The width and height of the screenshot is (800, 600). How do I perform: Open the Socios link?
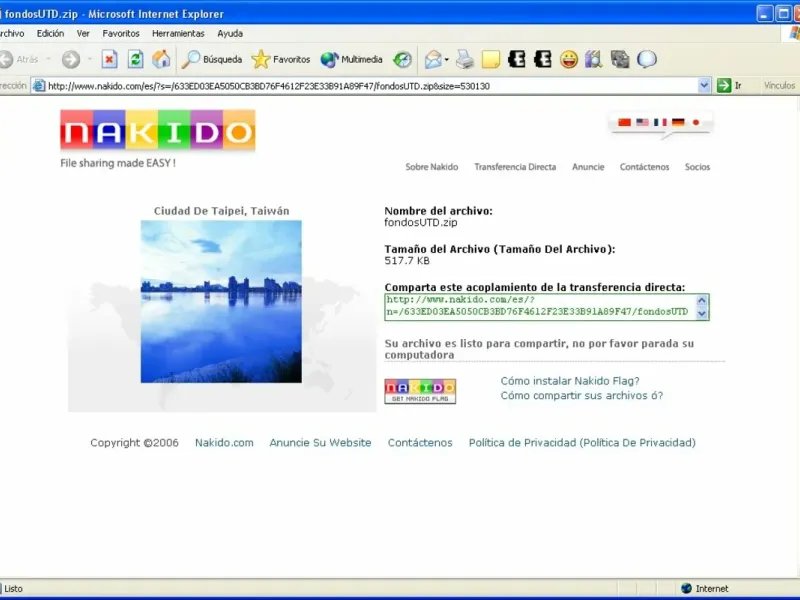697,167
